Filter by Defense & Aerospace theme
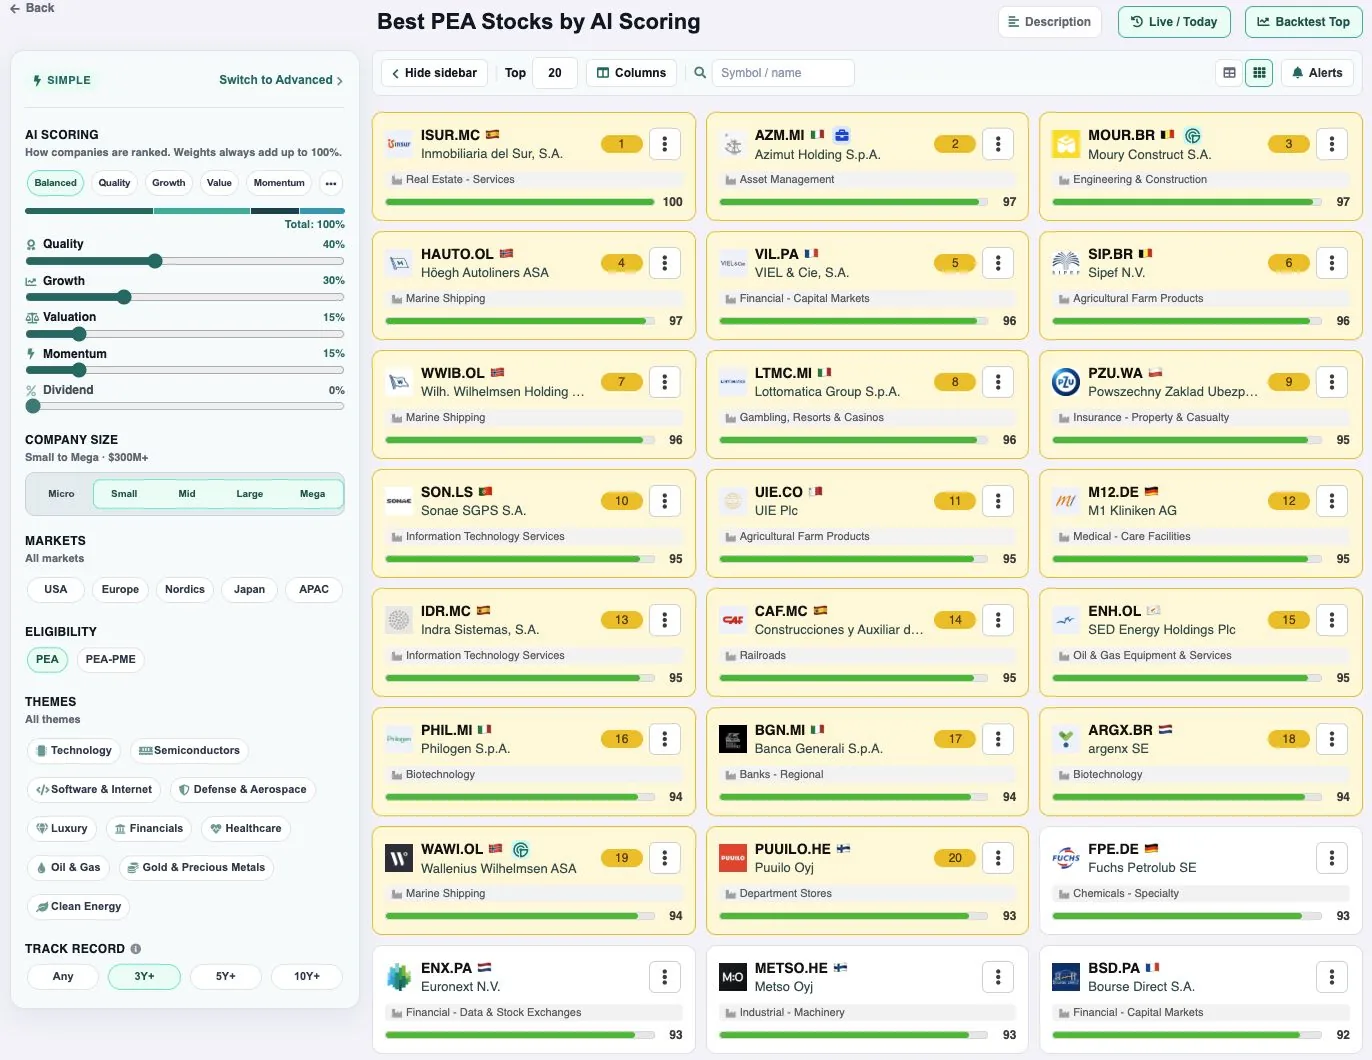Screen dimensions: 1372x1060 click(x=242, y=790)
